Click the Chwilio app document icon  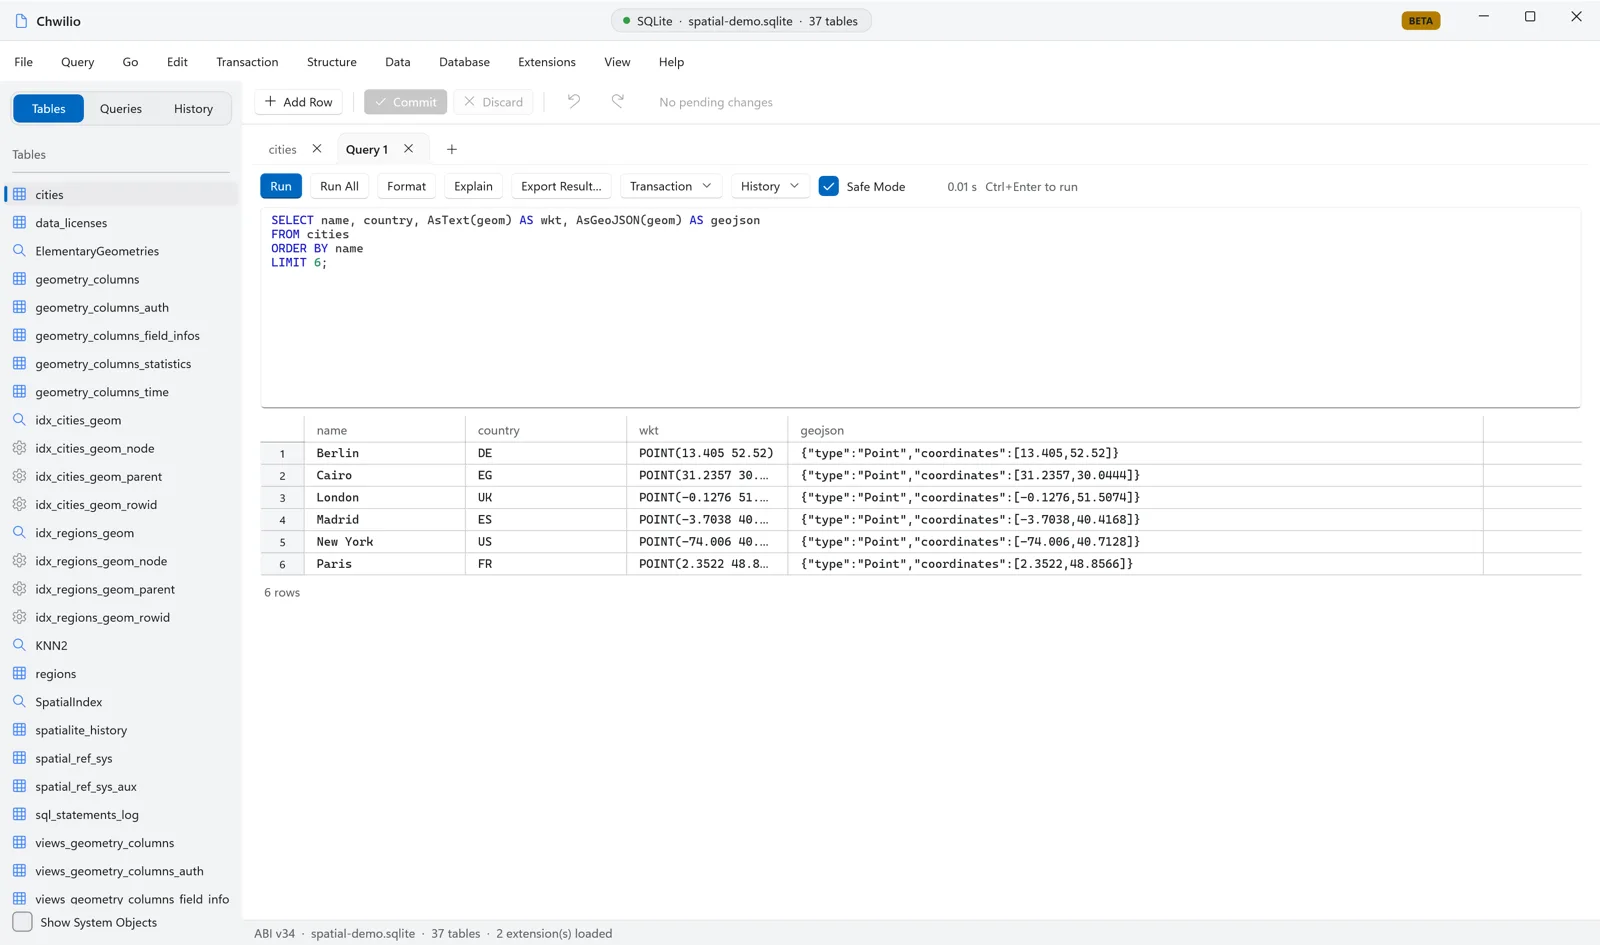click(x=21, y=21)
